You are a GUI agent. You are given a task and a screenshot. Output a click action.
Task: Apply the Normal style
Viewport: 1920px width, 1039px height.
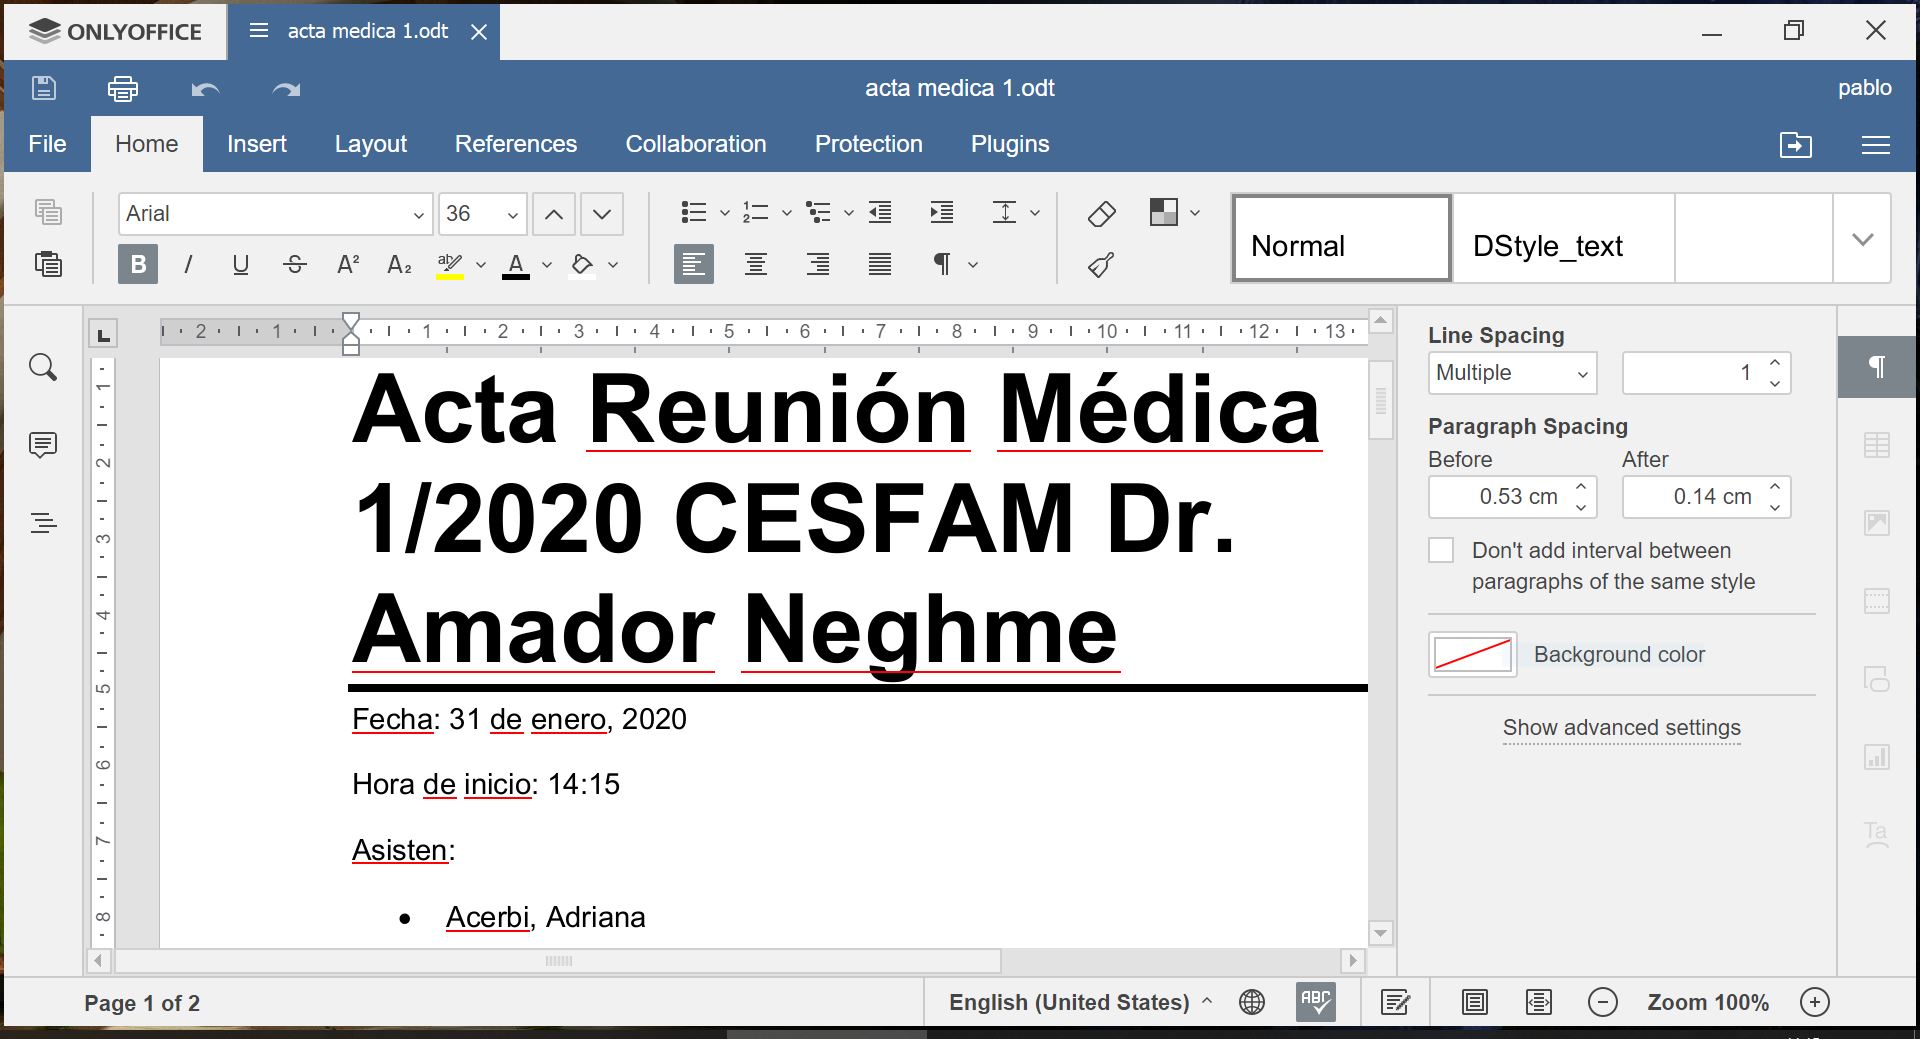click(1342, 239)
